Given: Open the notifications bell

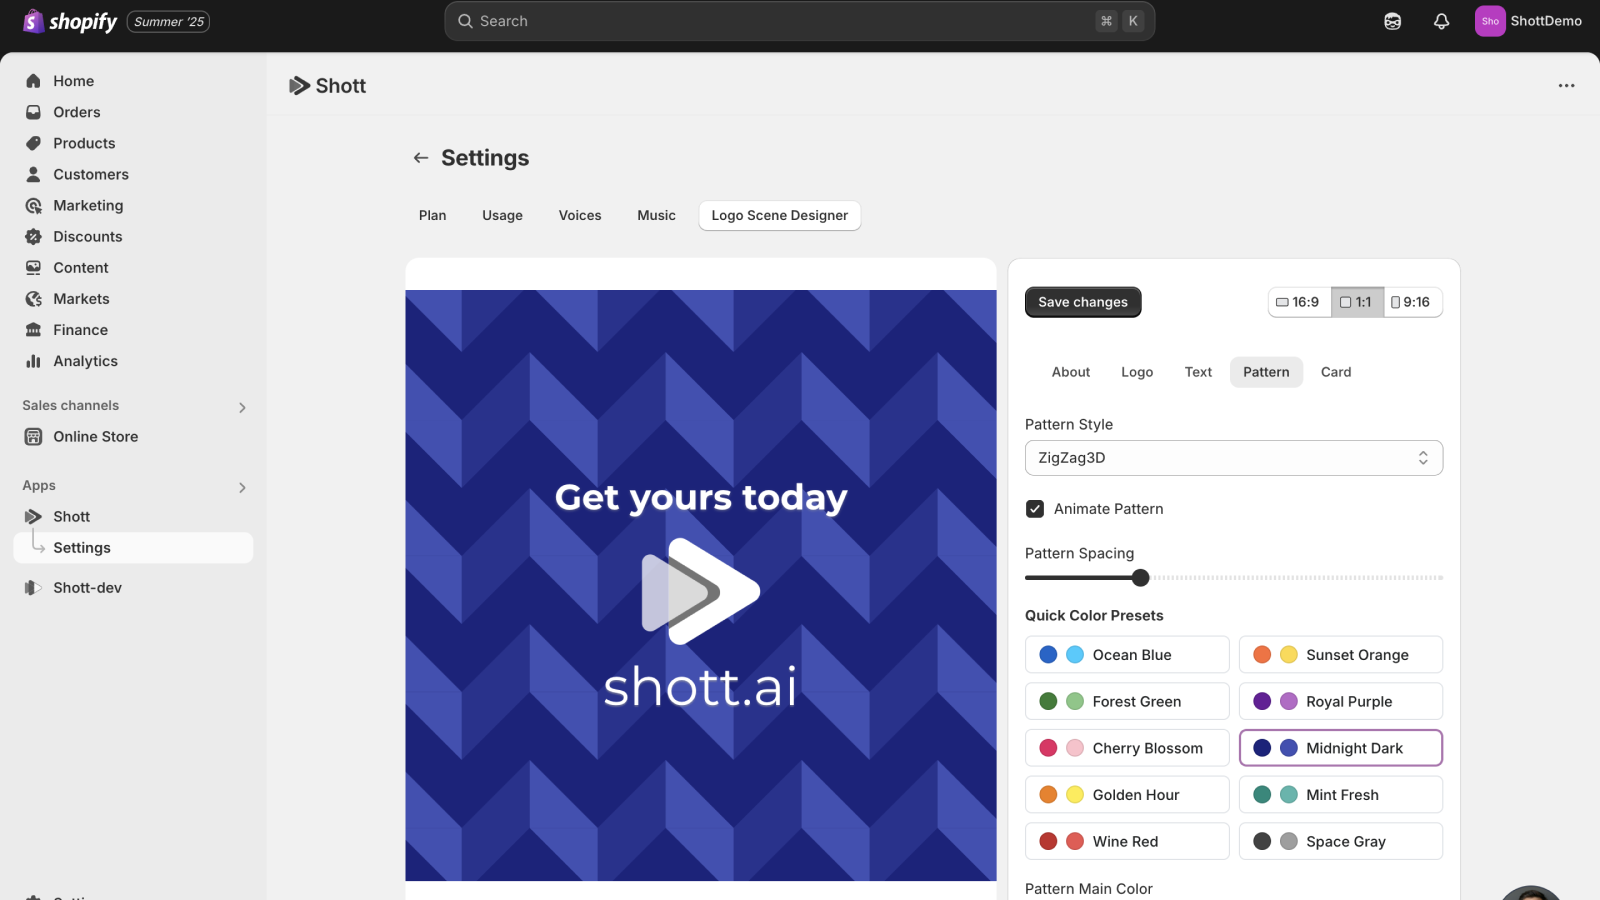Looking at the screenshot, I should coord(1441,21).
